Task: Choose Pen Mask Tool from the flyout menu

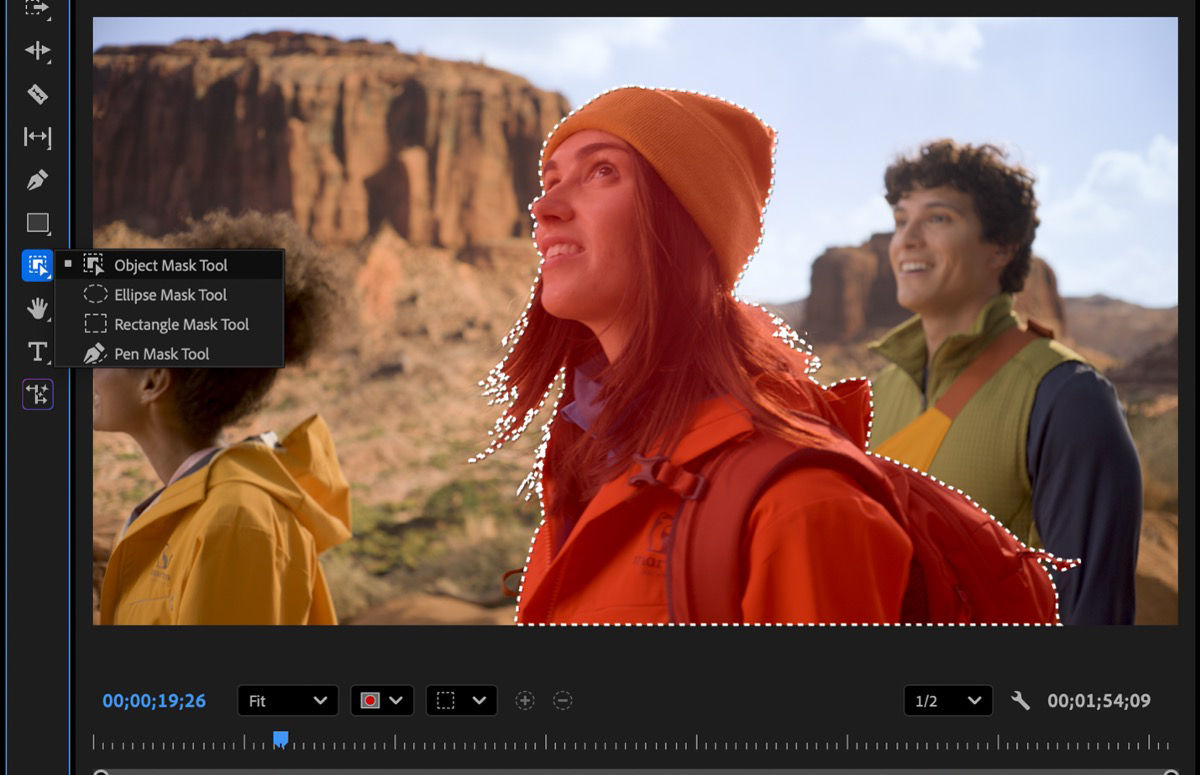Action: pos(162,354)
